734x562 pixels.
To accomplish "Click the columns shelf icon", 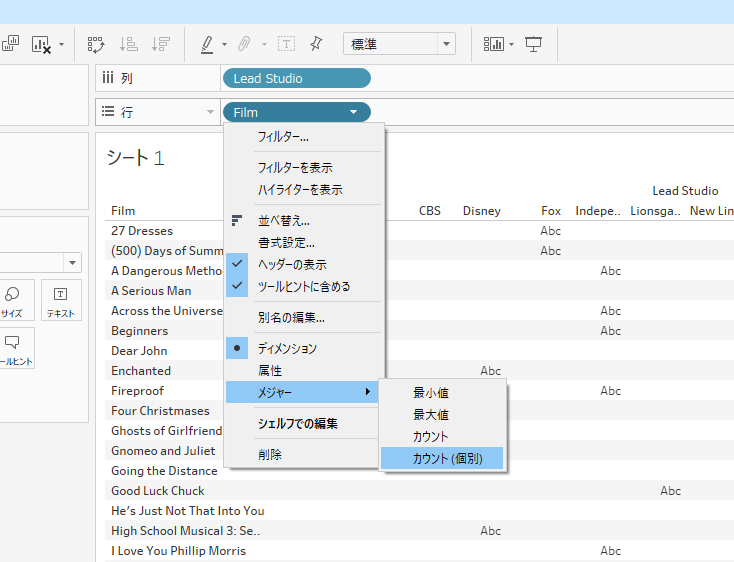I will (x=108, y=77).
